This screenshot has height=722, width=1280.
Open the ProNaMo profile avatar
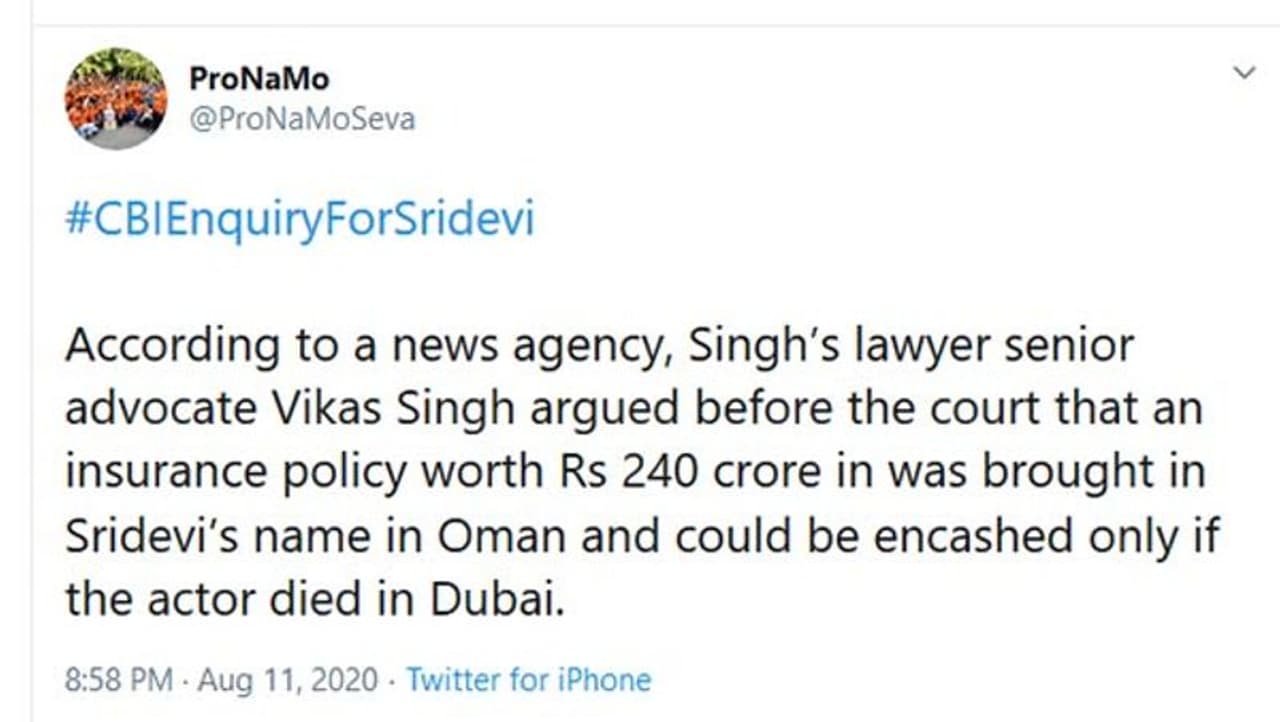click(x=116, y=99)
